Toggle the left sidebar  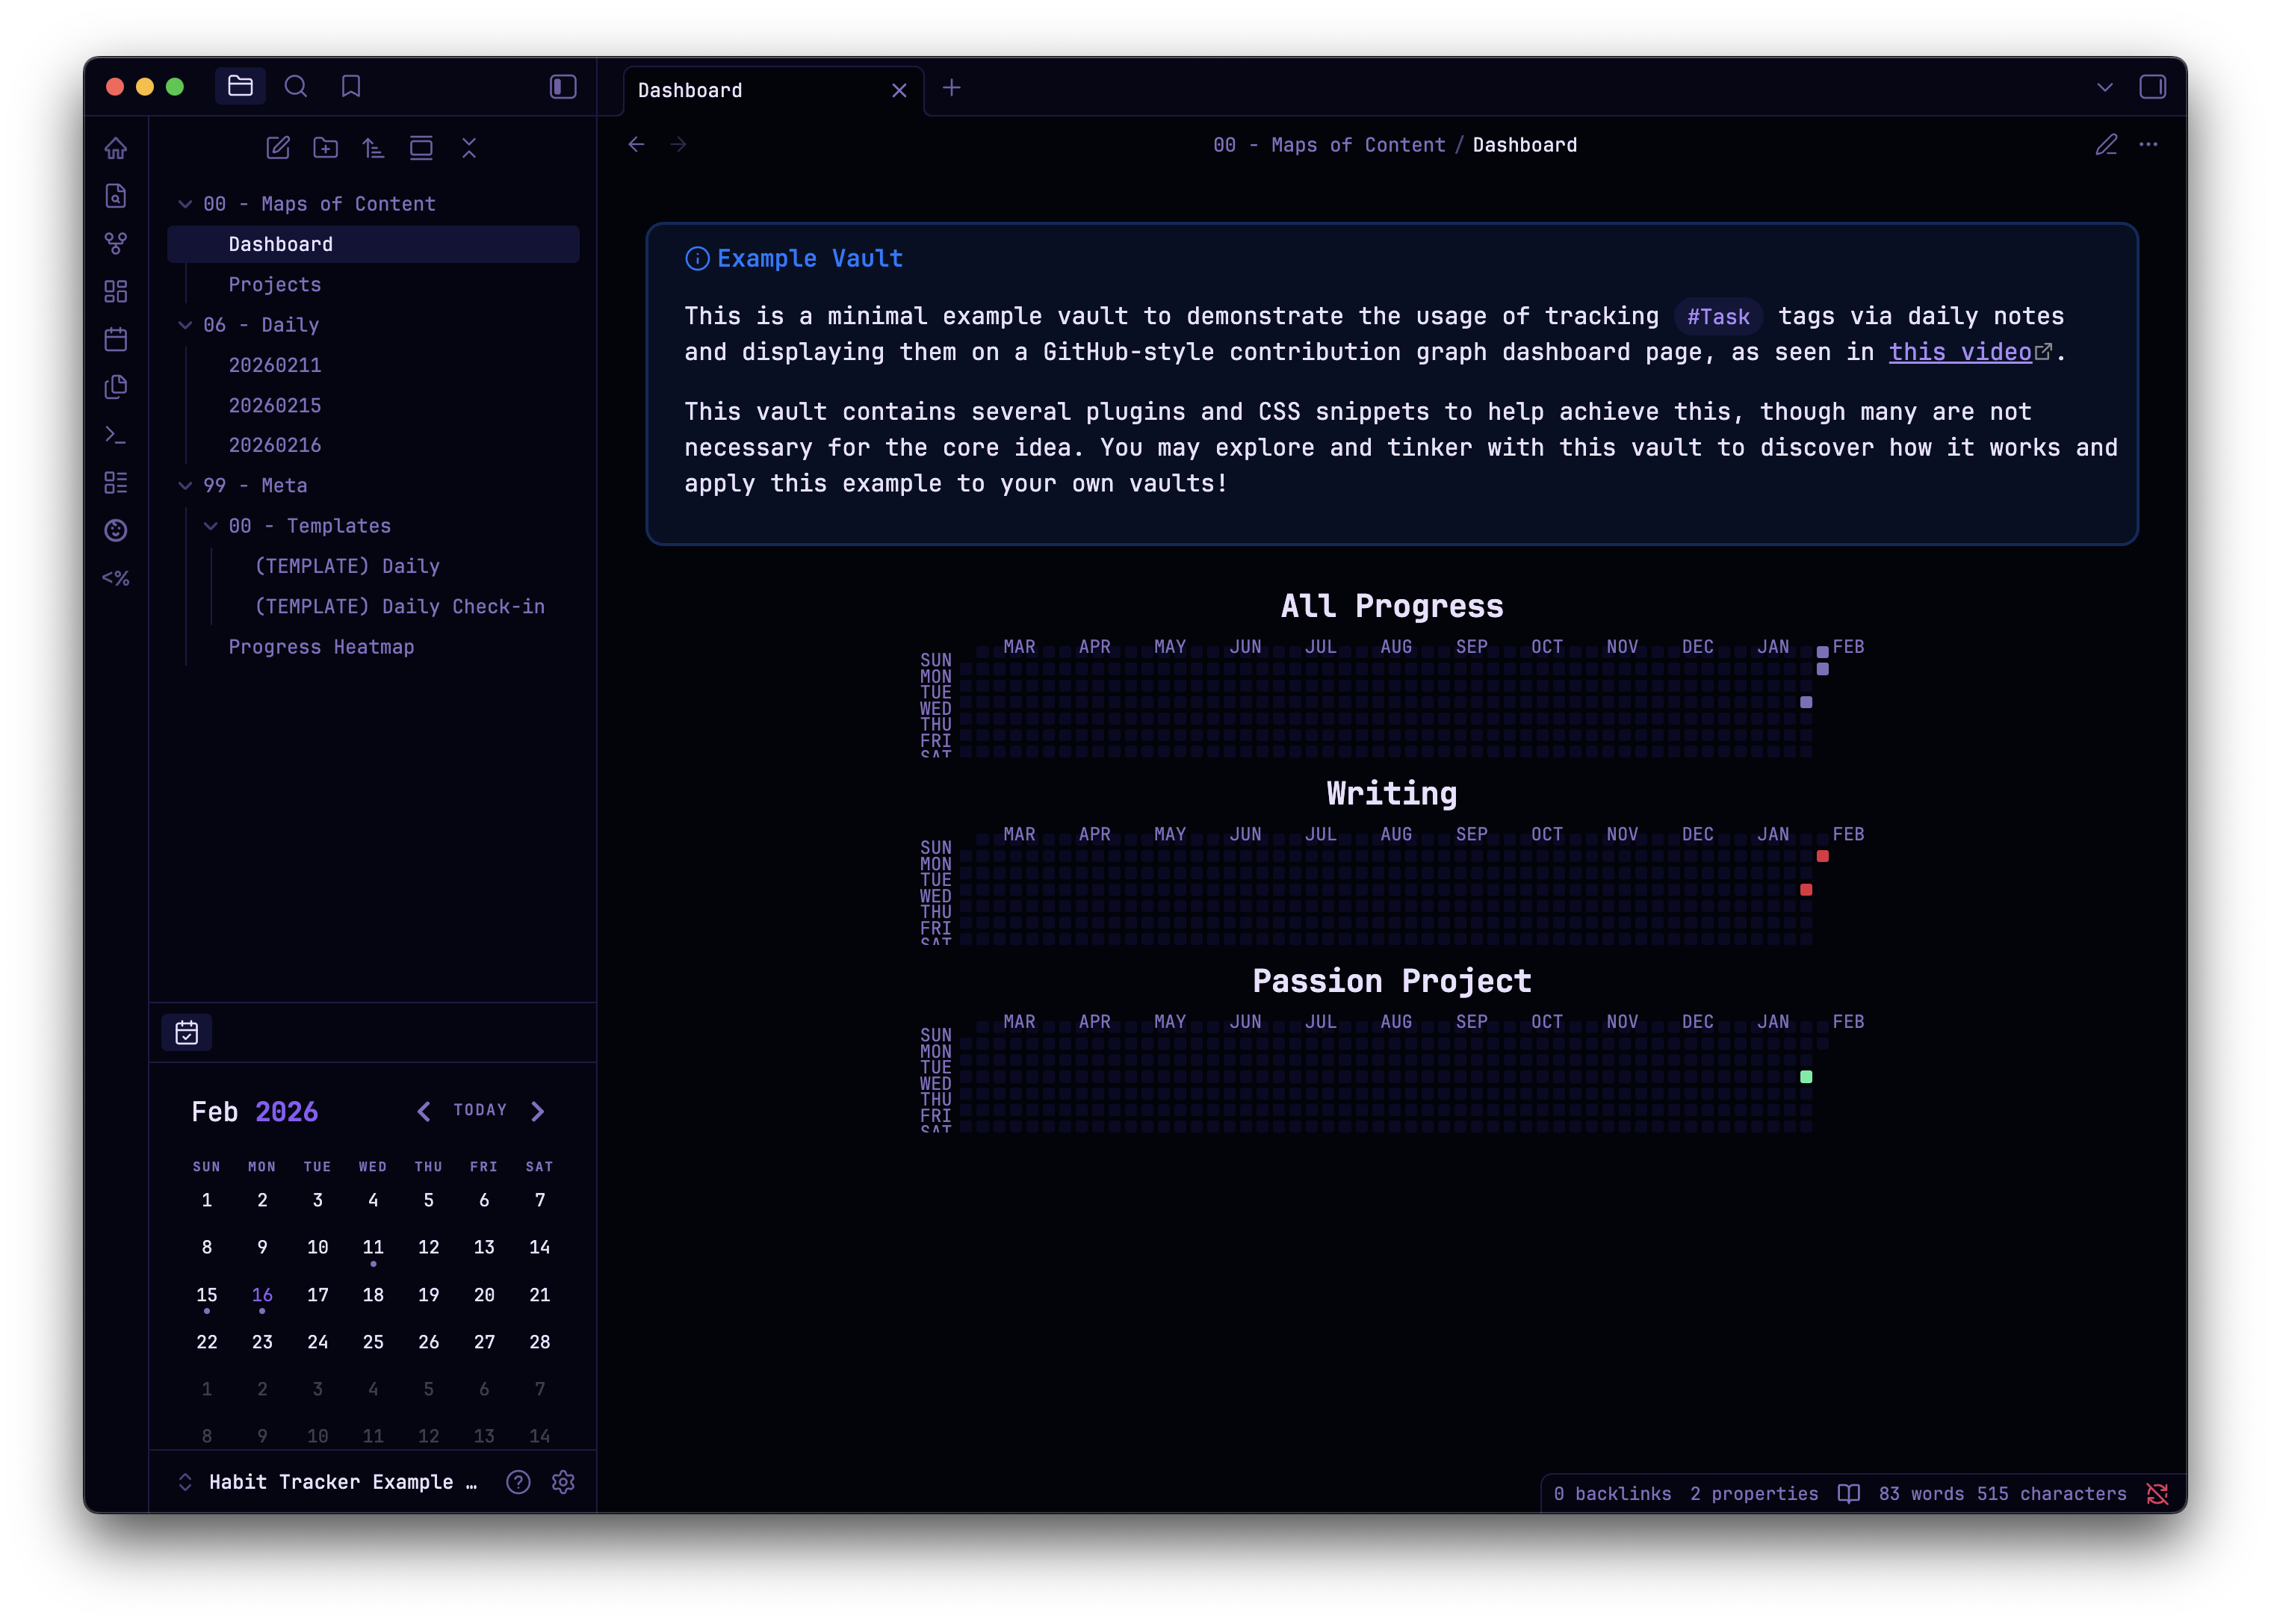[563, 87]
